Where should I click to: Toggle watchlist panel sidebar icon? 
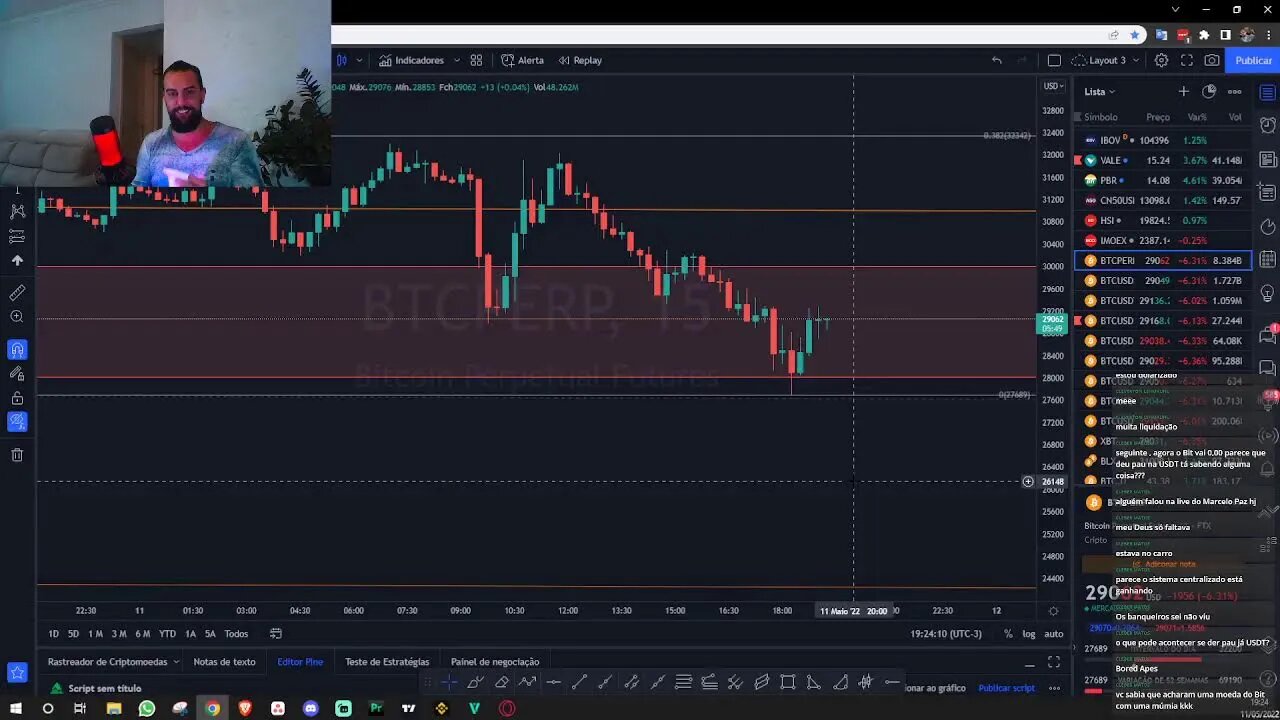pos(1267,93)
